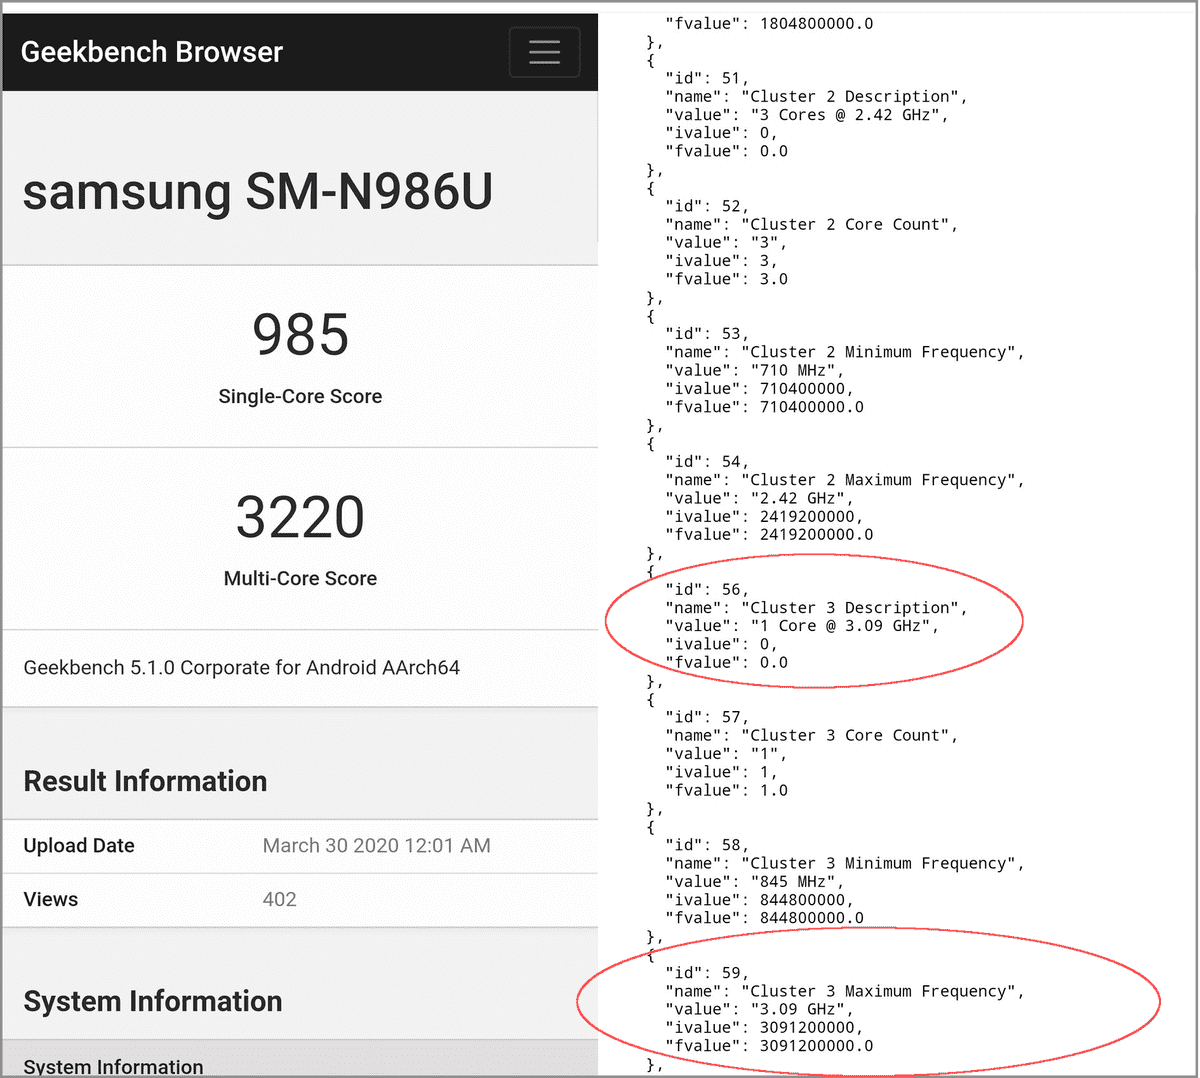The width and height of the screenshot is (1200, 1078).
Task: Select the "710 MHz" value line
Action: (x=755, y=370)
